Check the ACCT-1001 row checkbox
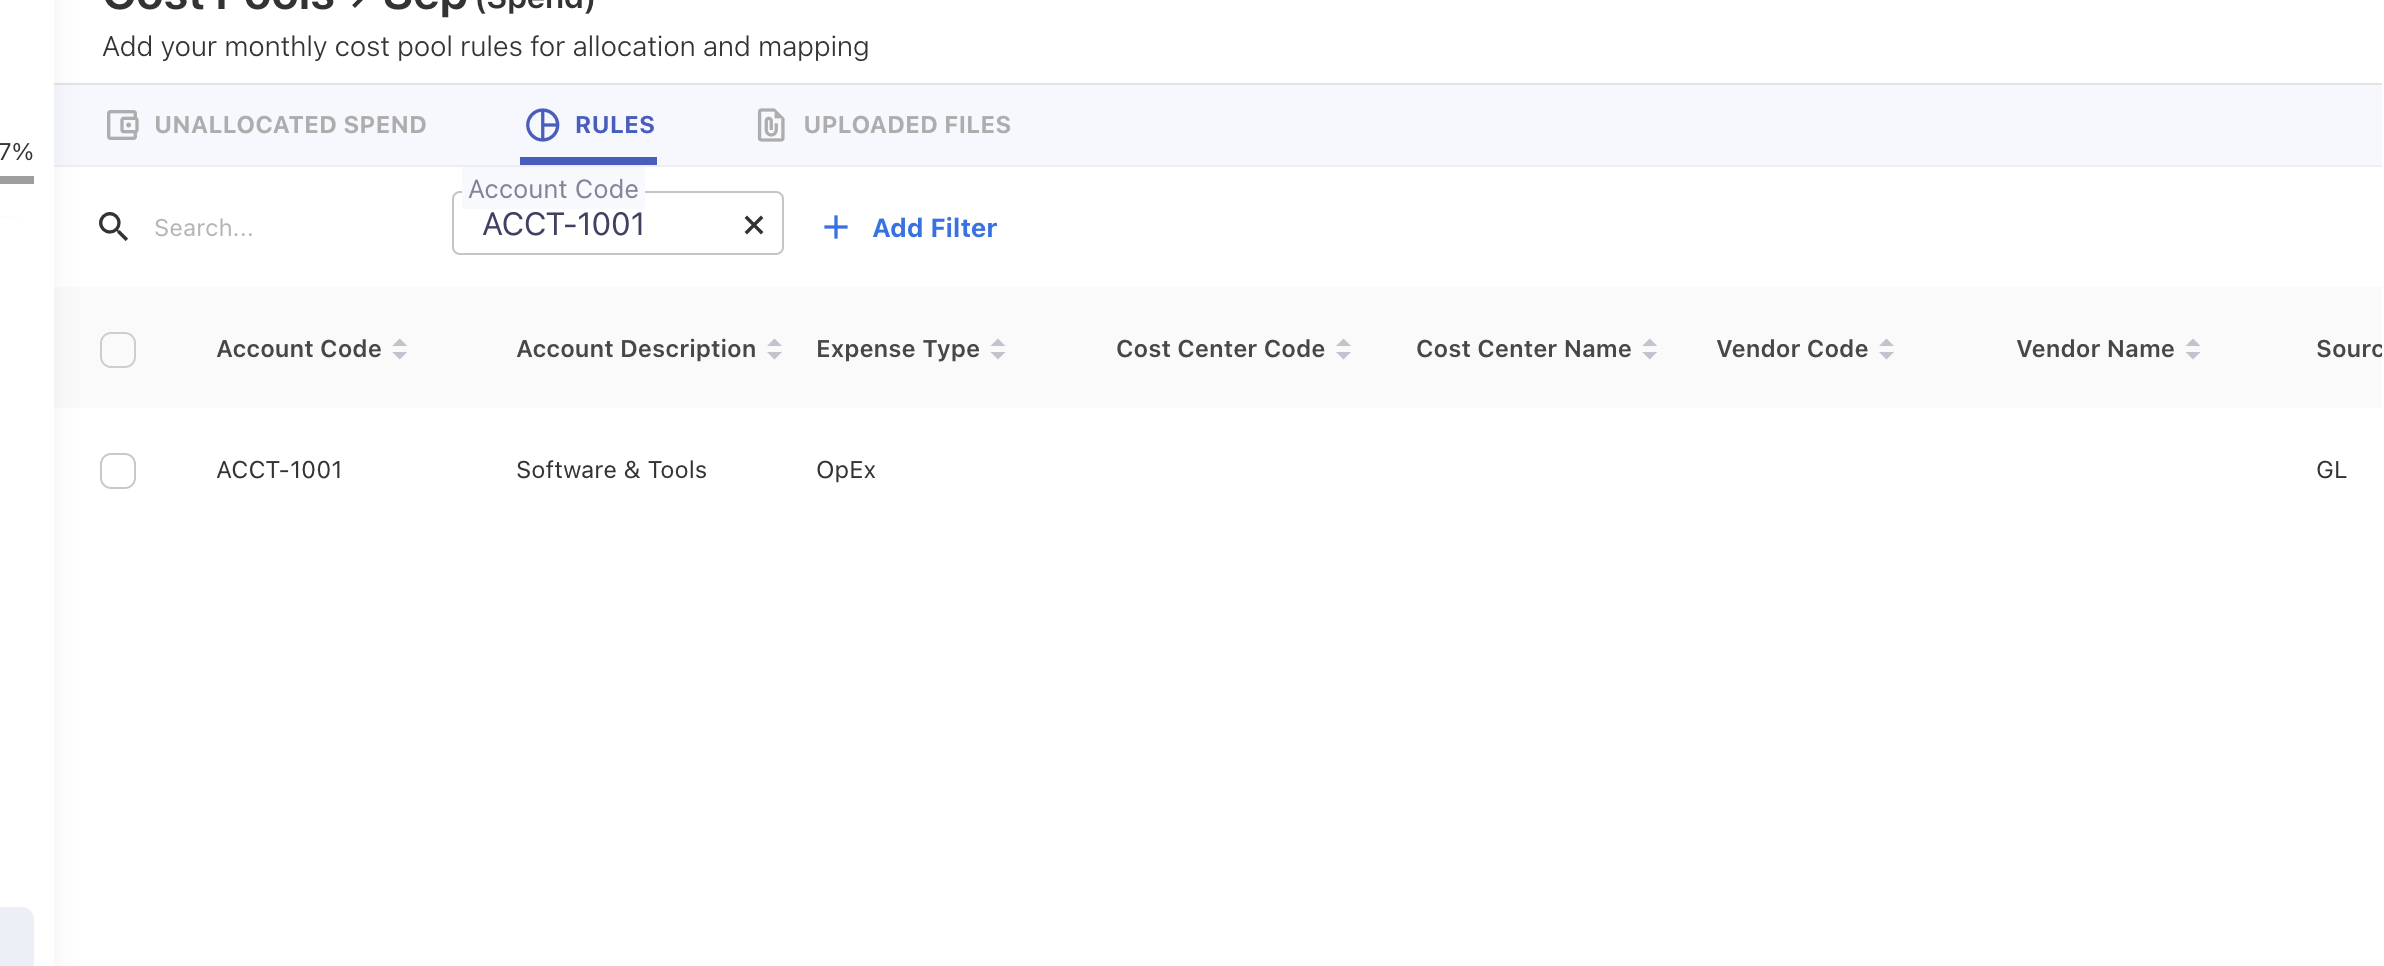This screenshot has height=966, width=2384. [118, 471]
